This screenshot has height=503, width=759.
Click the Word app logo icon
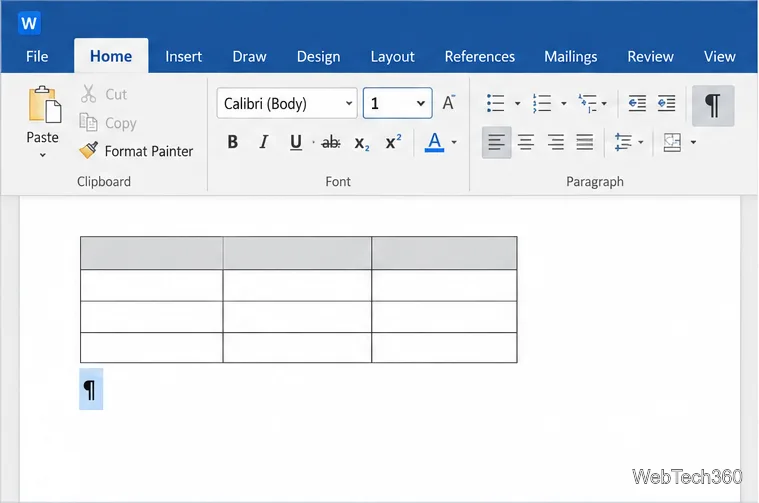tap(29, 23)
